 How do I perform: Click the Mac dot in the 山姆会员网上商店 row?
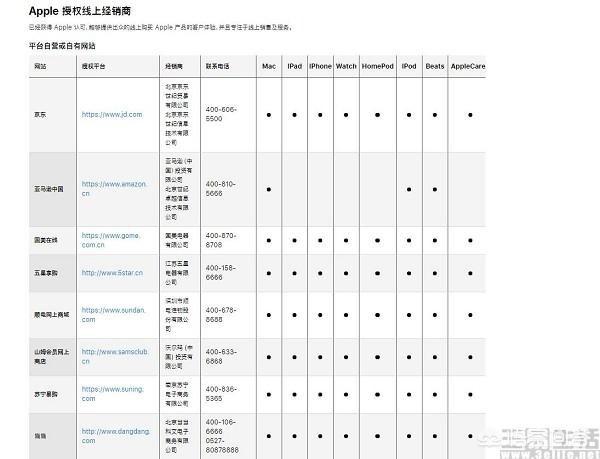click(x=269, y=357)
